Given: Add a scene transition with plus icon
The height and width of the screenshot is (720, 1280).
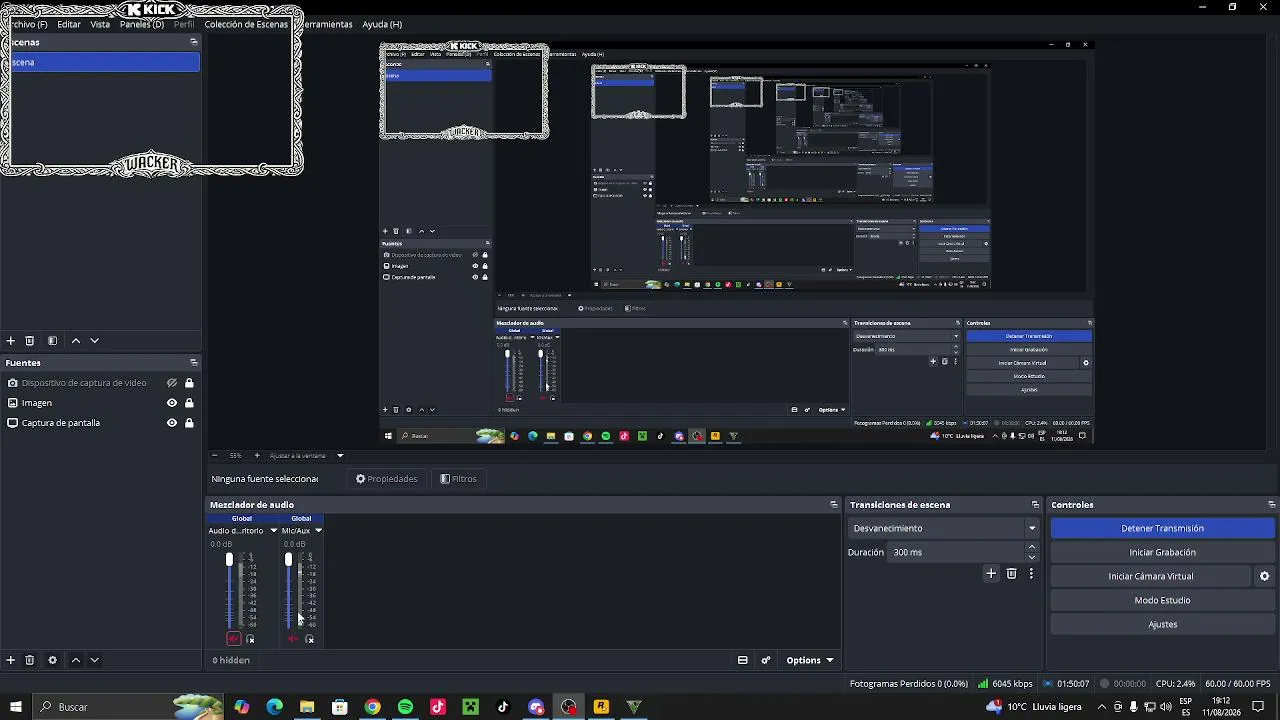Looking at the screenshot, I should pyautogui.click(x=991, y=574).
